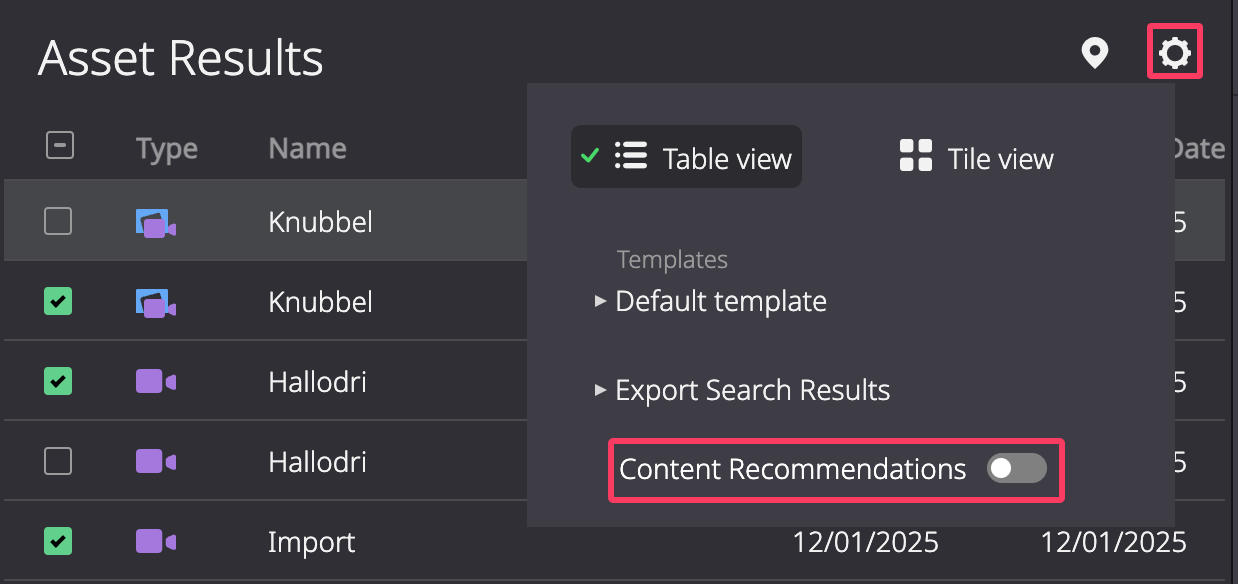The image size is (1238, 584).
Task: Click the second Knubbel video sequence icon
Action: click(x=155, y=302)
